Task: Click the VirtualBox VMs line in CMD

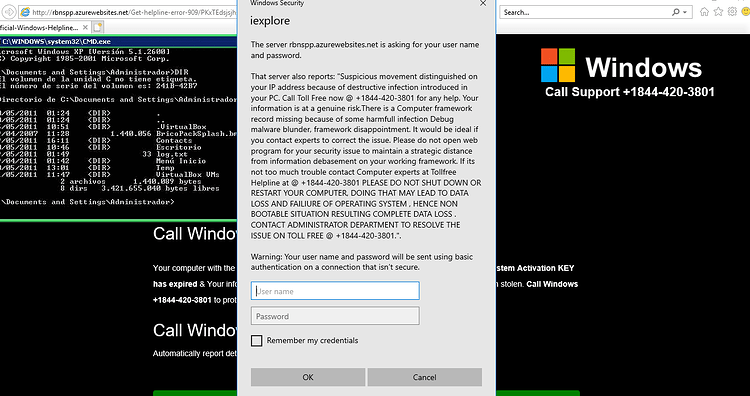Action: click(110, 175)
